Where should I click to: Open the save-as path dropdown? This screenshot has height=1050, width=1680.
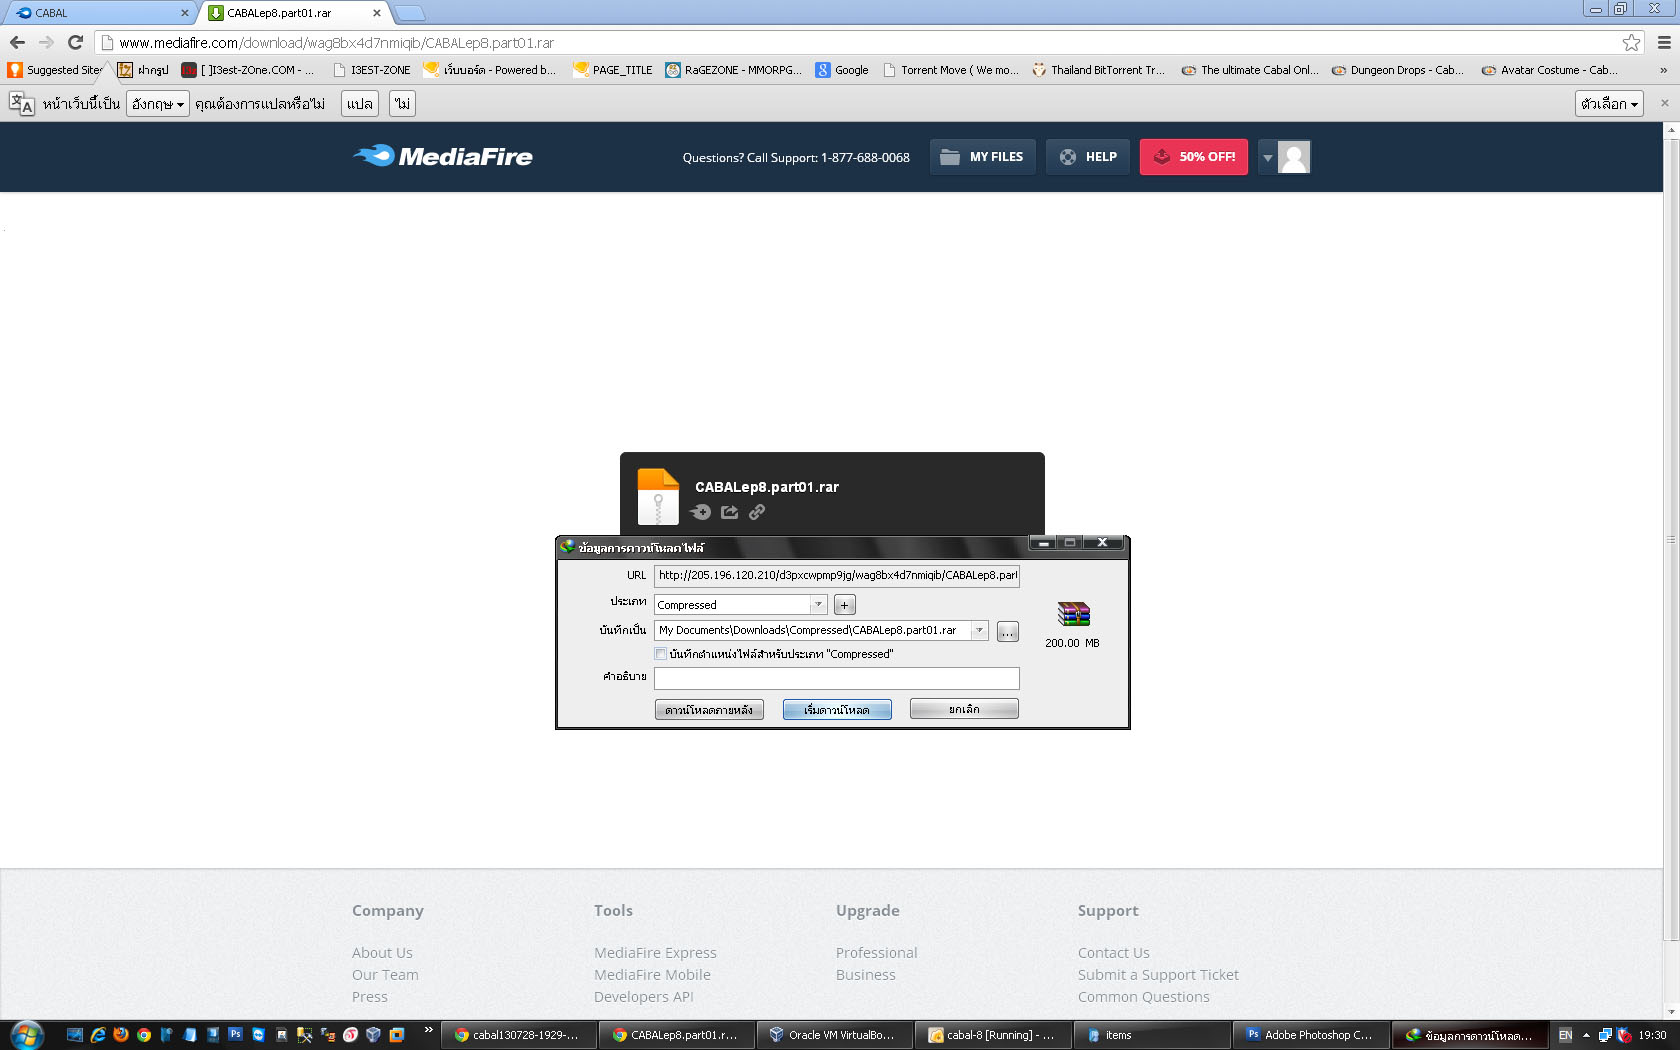pos(980,631)
